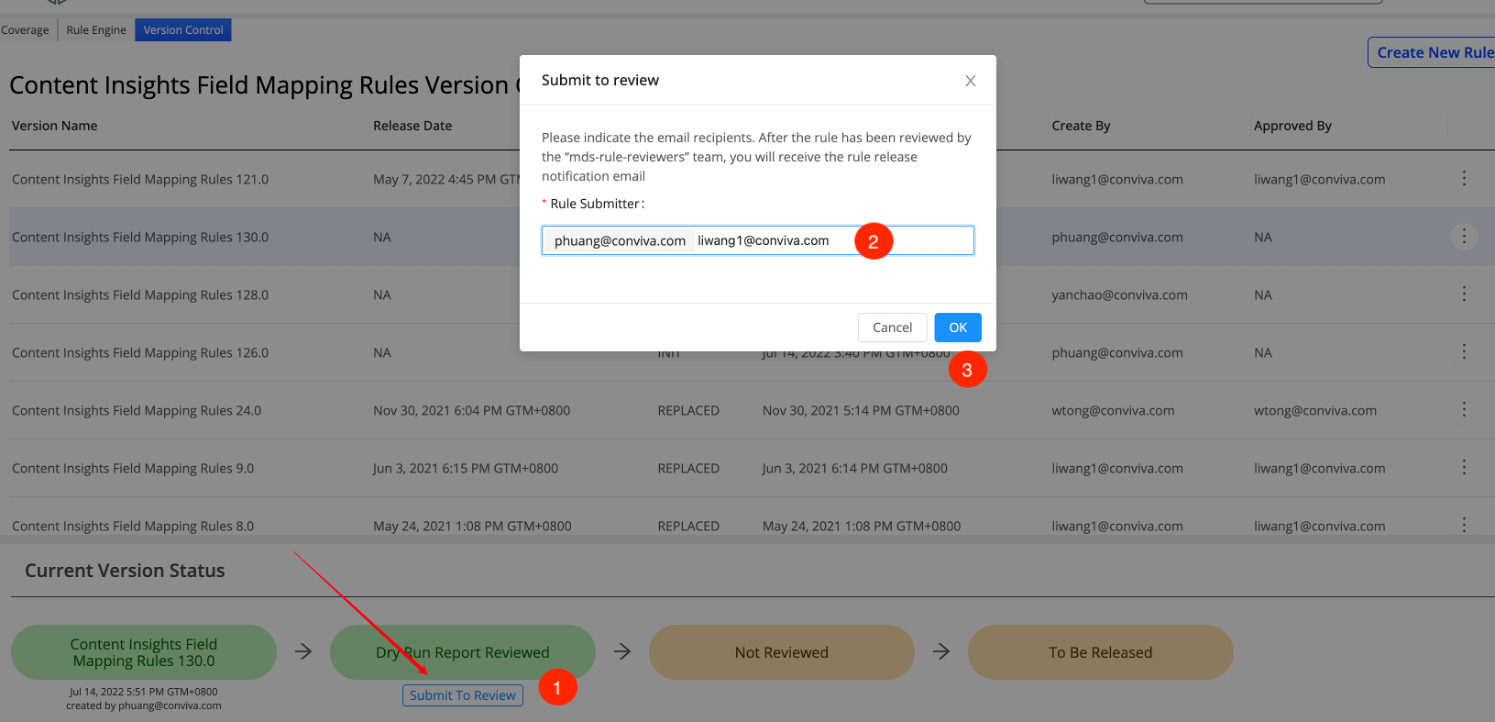Click Create By 'liwang1@conviva.com' in Rules 9.0 row
Image resolution: width=1495 pixels, height=722 pixels.
tap(1118, 469)
